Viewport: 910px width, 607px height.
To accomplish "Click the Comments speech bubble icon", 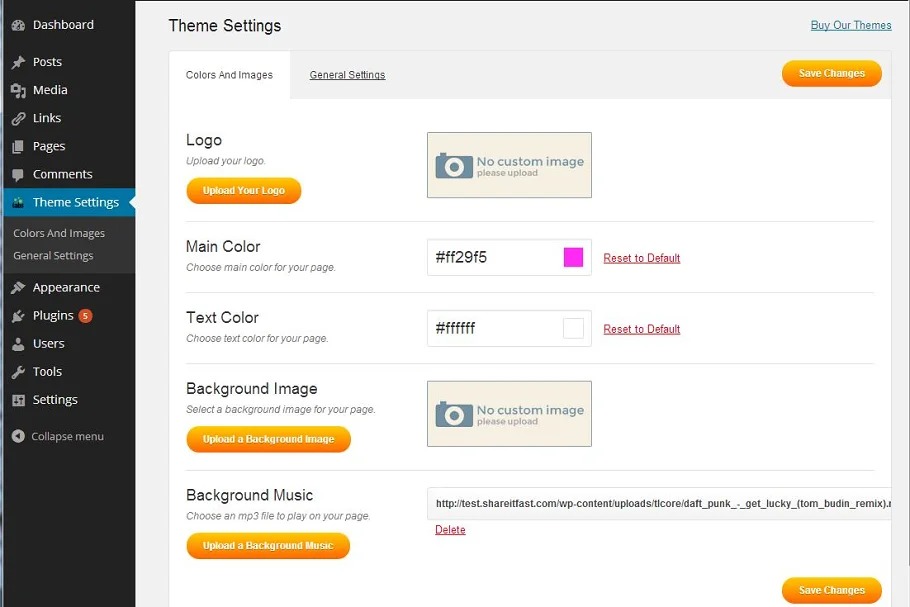I will click(x=18, y=174).
